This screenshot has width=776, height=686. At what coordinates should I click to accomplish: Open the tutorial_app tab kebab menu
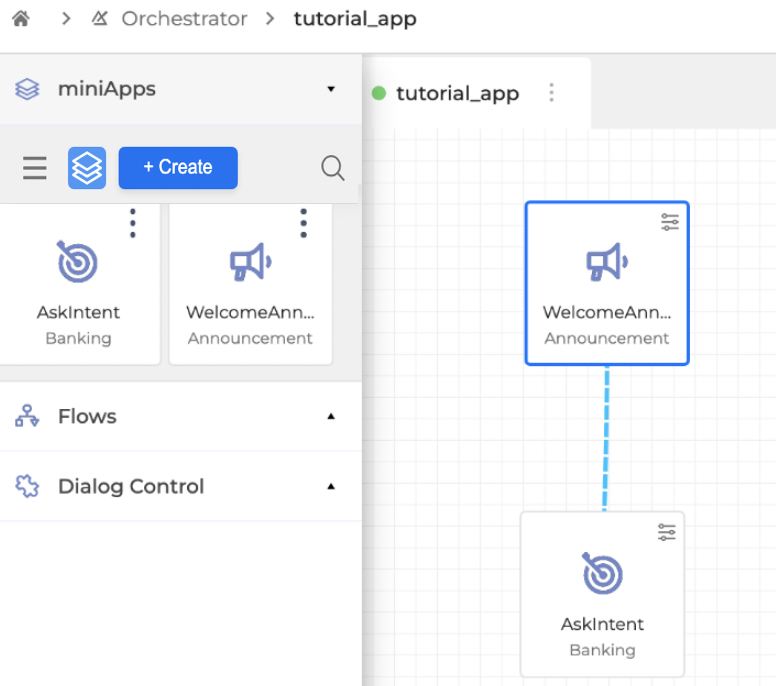(x=551, y=93)
